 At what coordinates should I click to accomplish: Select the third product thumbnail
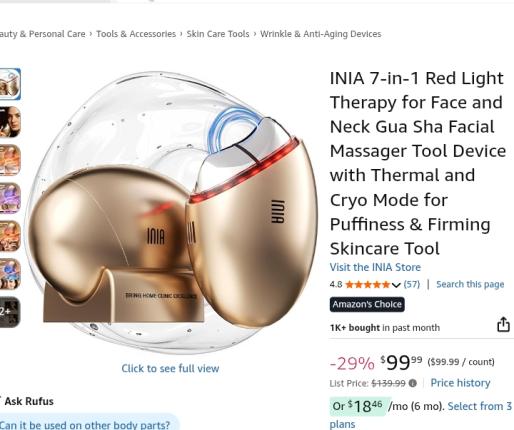tap(10, 160)
